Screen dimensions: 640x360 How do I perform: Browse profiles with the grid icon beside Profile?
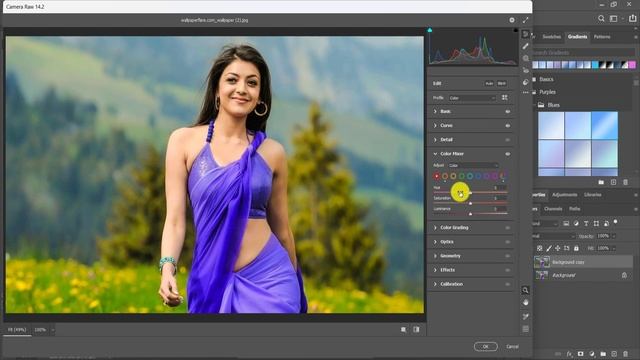click(505, 98)
